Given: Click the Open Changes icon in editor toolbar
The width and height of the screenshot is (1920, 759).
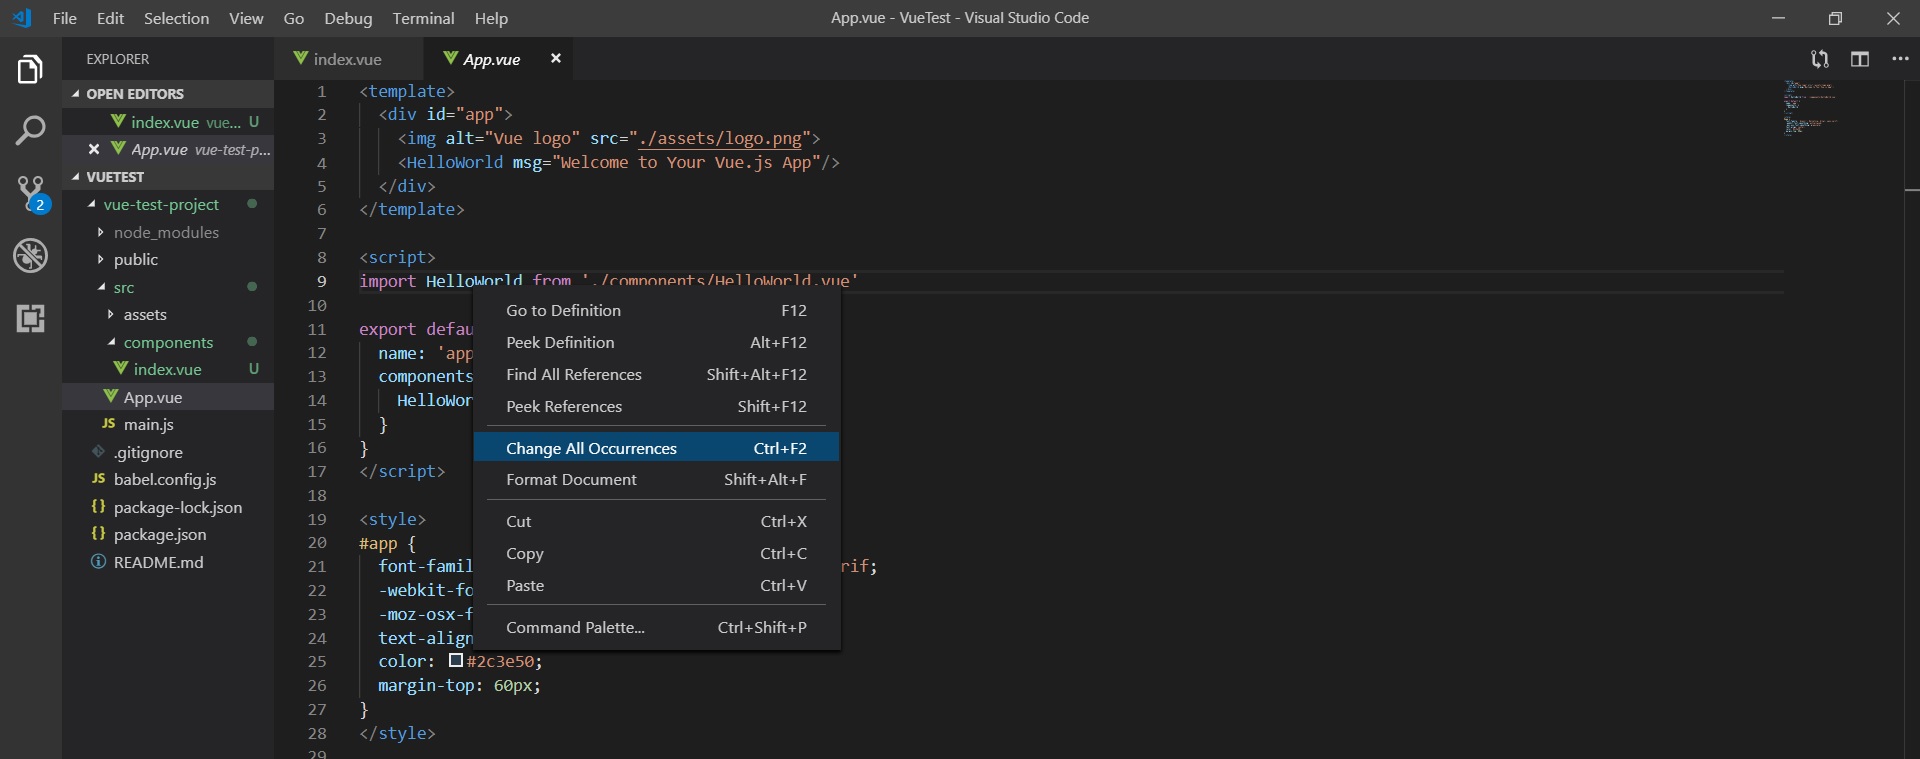Looking at the screenshot, I should coord(1820,59).
